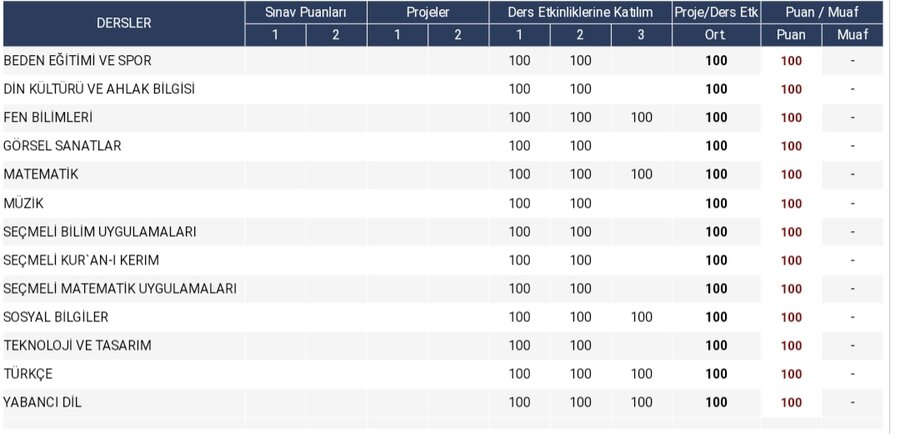
Task: Click the Projeler column header
Action: pos(428,12)
